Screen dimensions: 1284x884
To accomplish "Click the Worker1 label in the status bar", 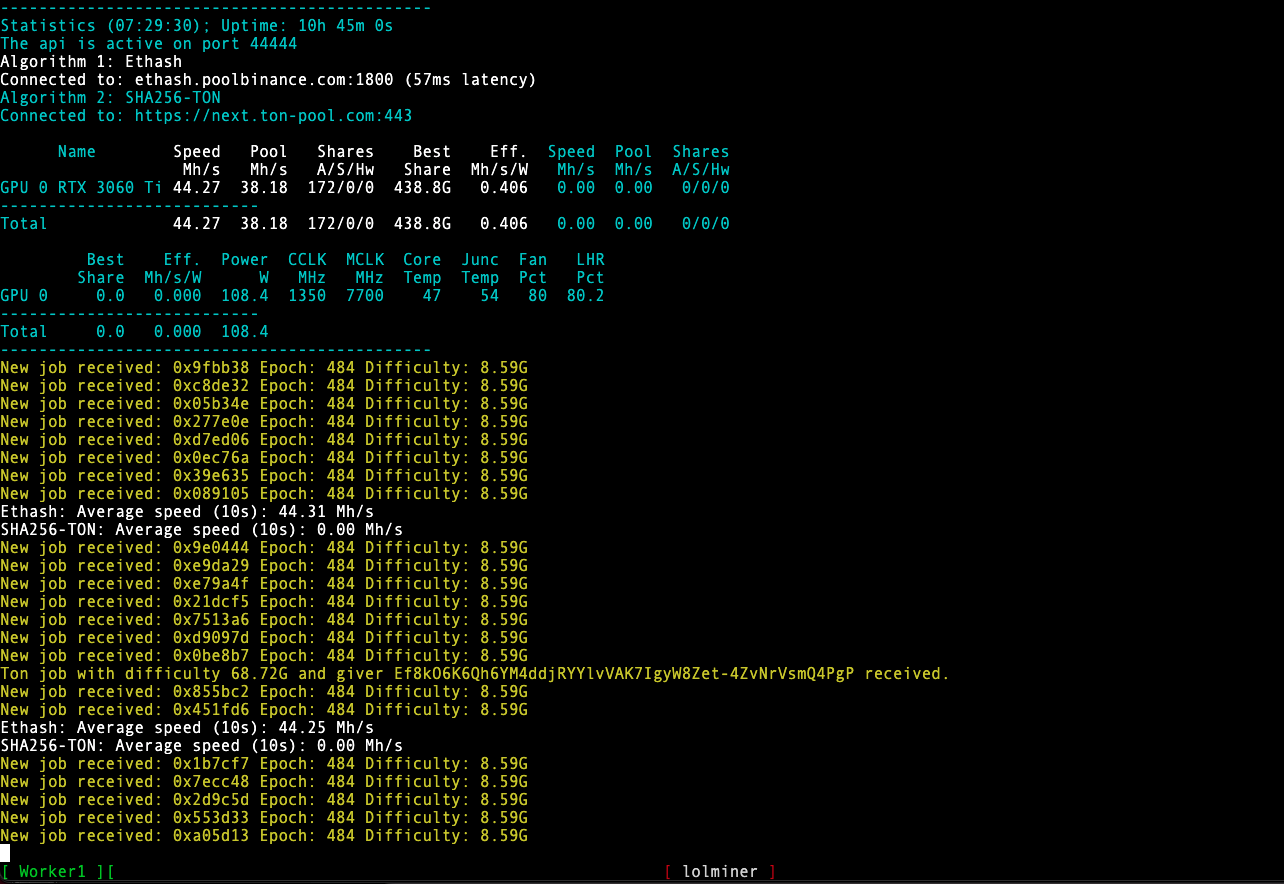I will (55, 871).
